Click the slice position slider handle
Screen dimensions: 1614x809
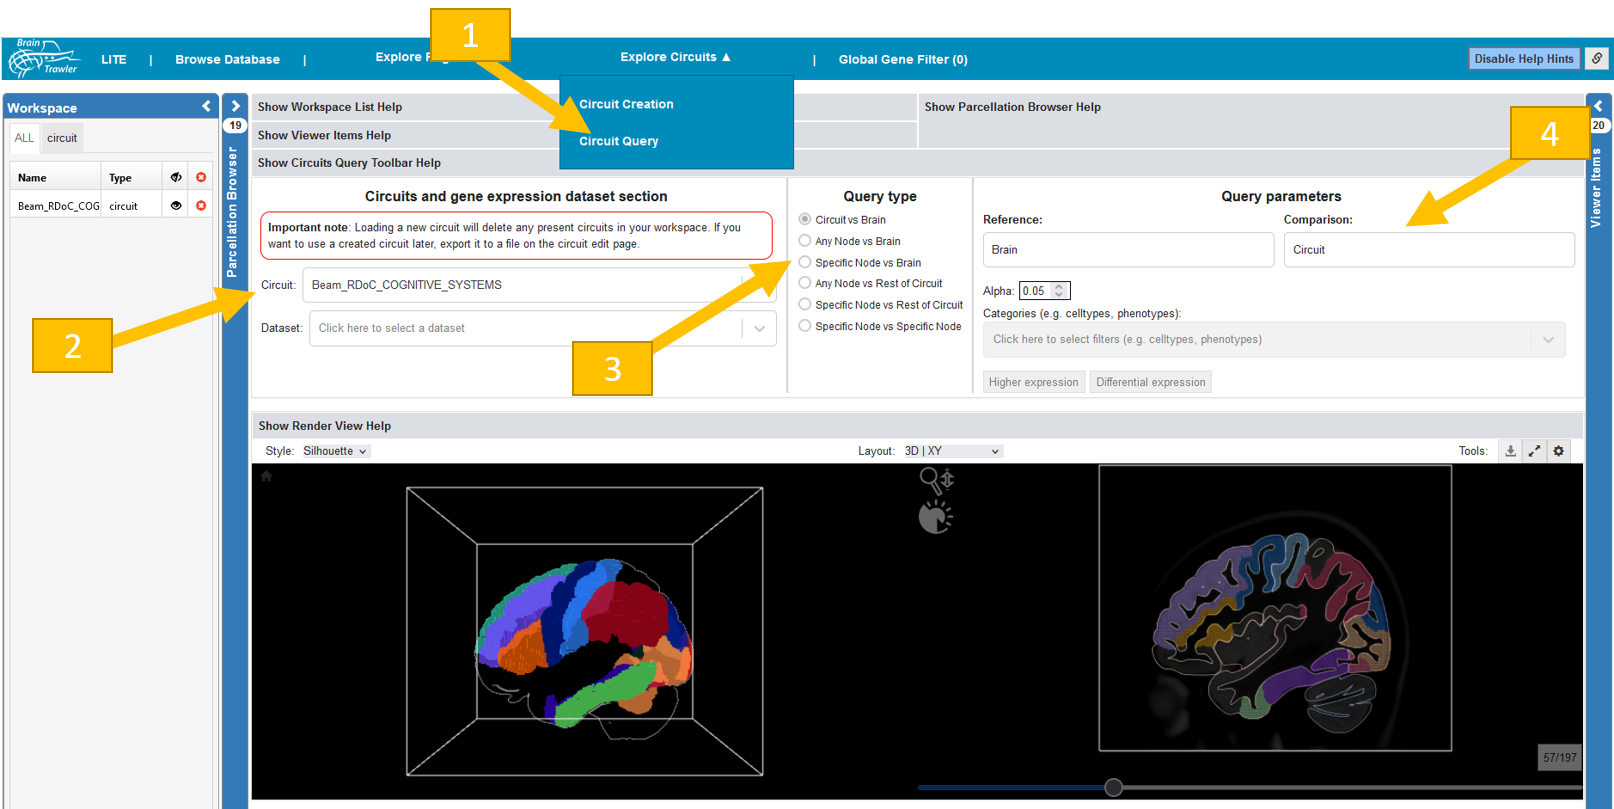click(1113, 787)
